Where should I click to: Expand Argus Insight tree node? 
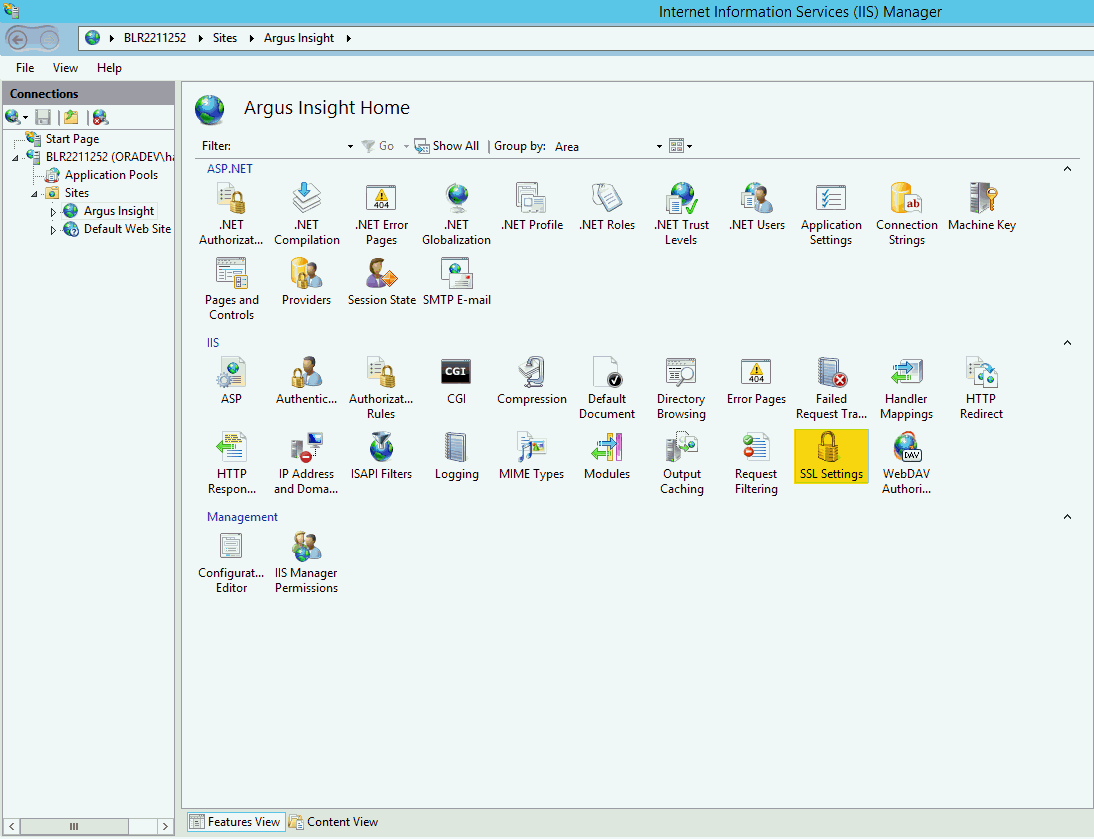click(x=53, y=211)
